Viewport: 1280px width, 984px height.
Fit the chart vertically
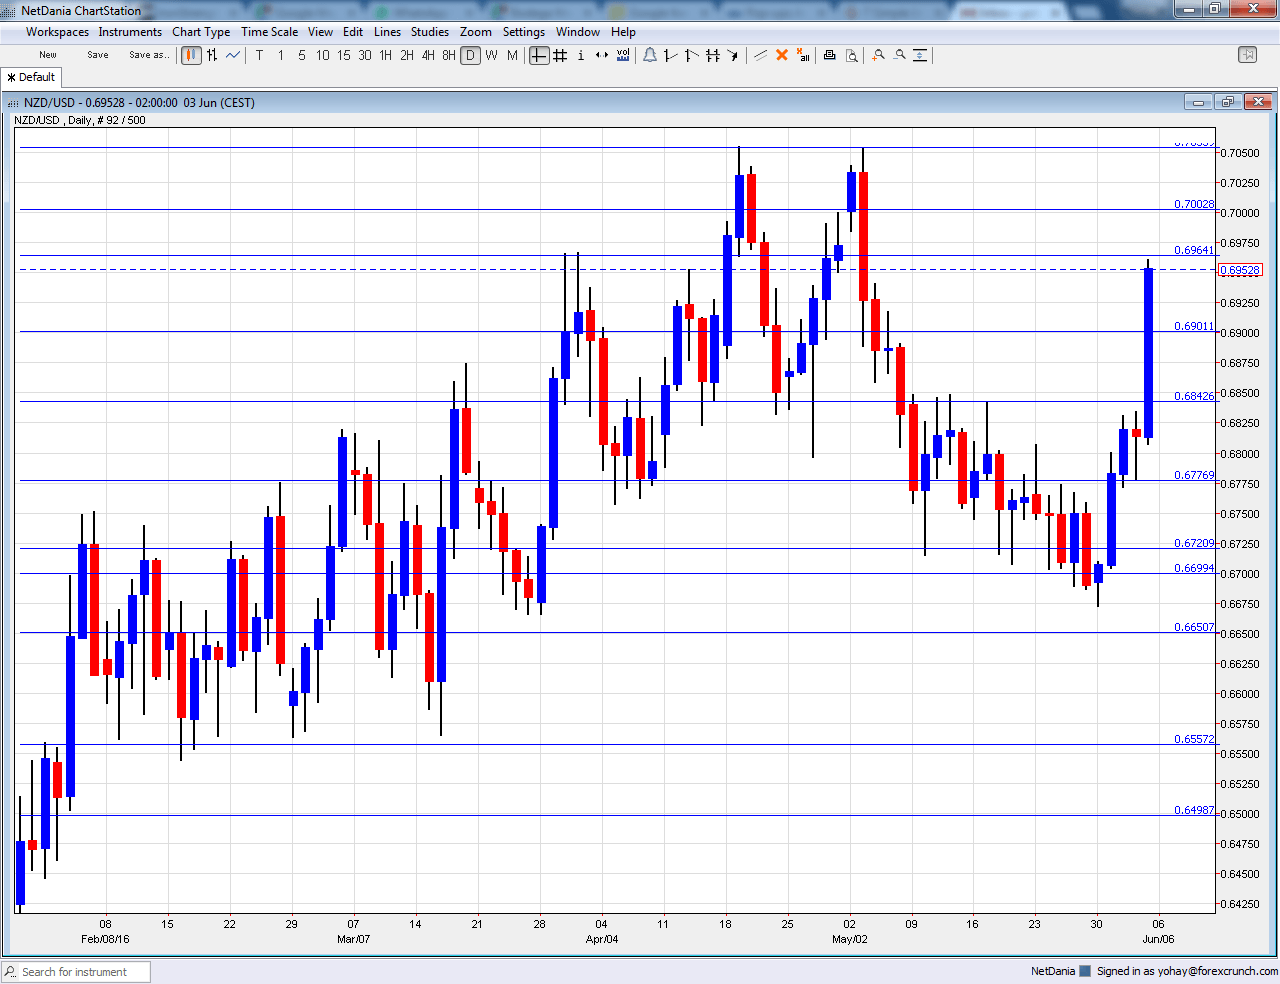tap(920, 55)
